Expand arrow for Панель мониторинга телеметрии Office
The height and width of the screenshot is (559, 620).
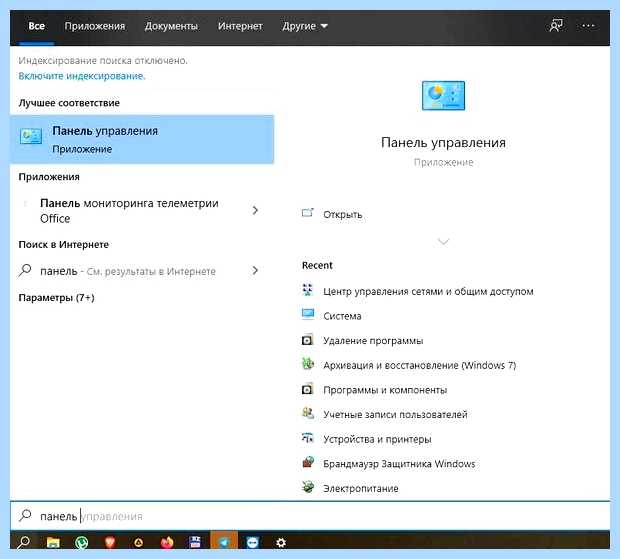(x=255, y=210)
